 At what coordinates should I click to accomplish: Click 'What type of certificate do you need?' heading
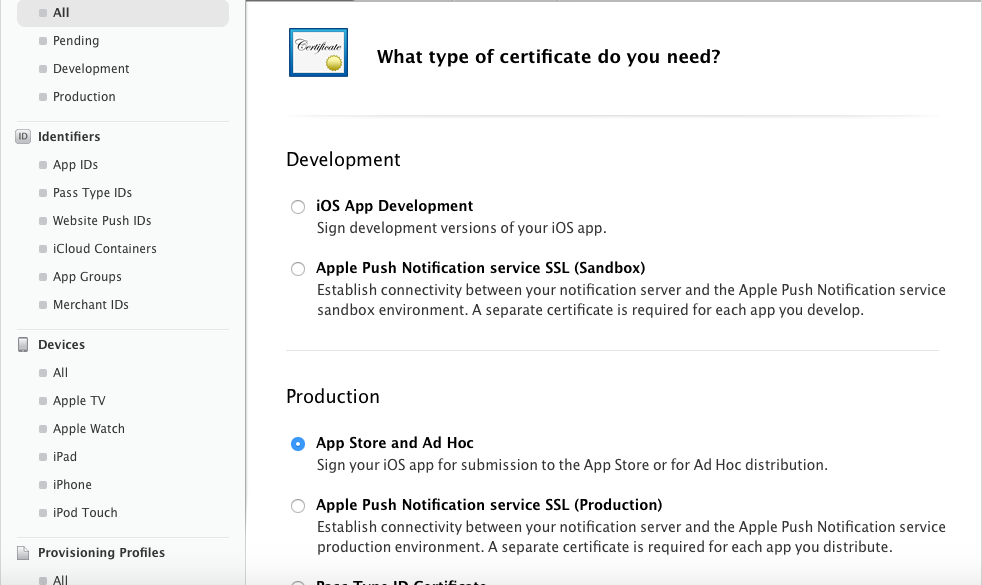click(549, 57)
